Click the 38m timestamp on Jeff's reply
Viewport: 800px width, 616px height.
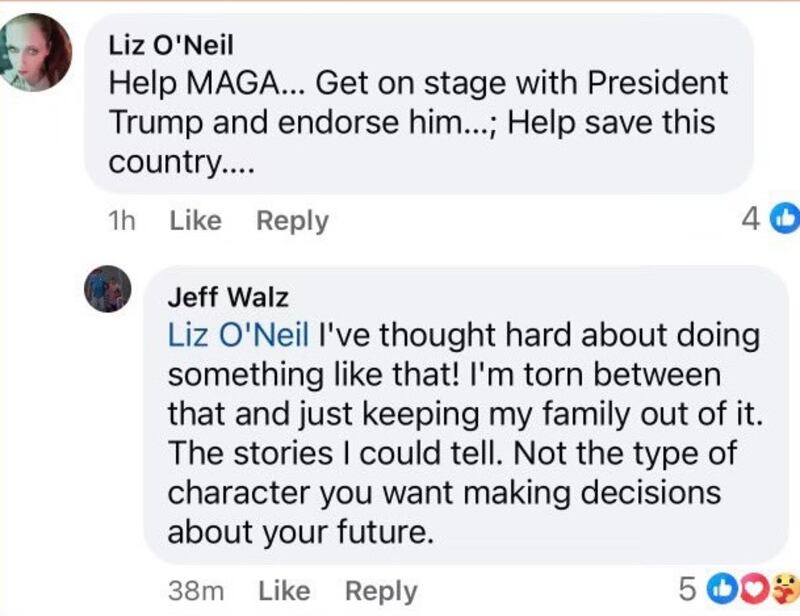pyautogui.click(x=196, y=590)
